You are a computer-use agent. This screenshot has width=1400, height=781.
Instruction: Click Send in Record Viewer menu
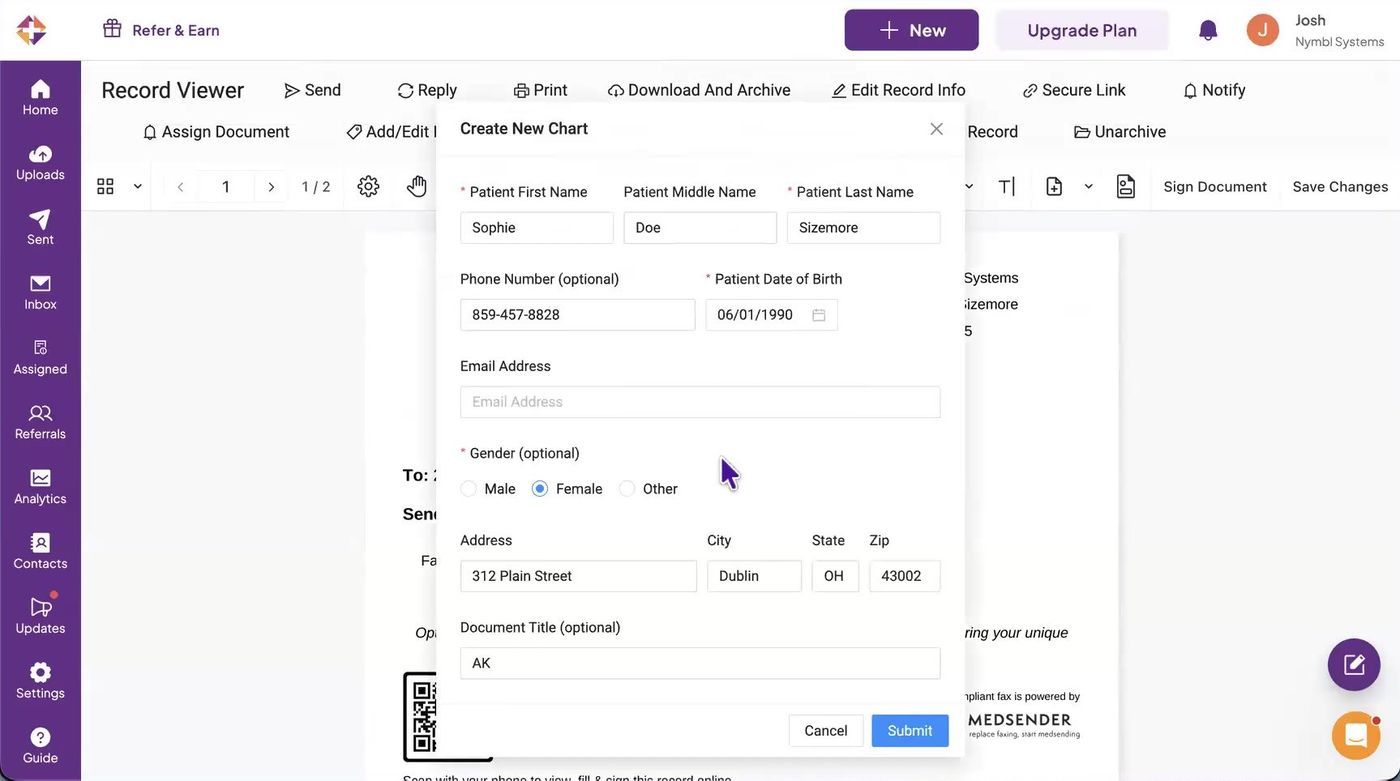312,90
